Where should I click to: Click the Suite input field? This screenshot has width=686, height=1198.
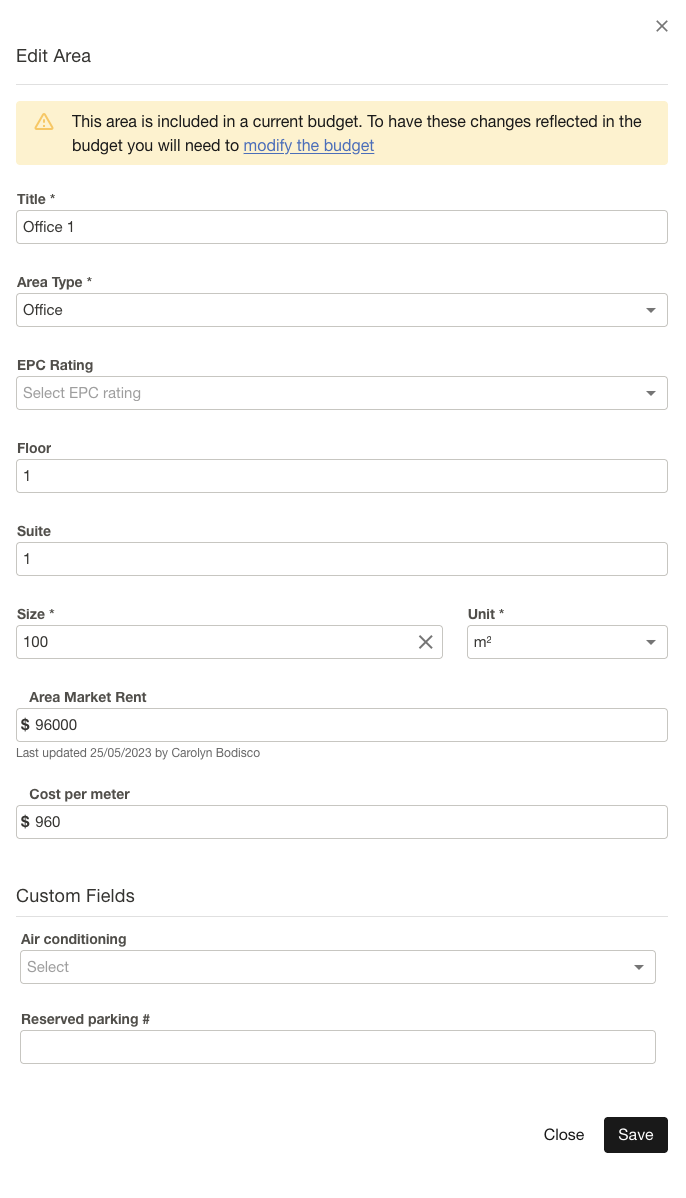(x=340, y=558)
